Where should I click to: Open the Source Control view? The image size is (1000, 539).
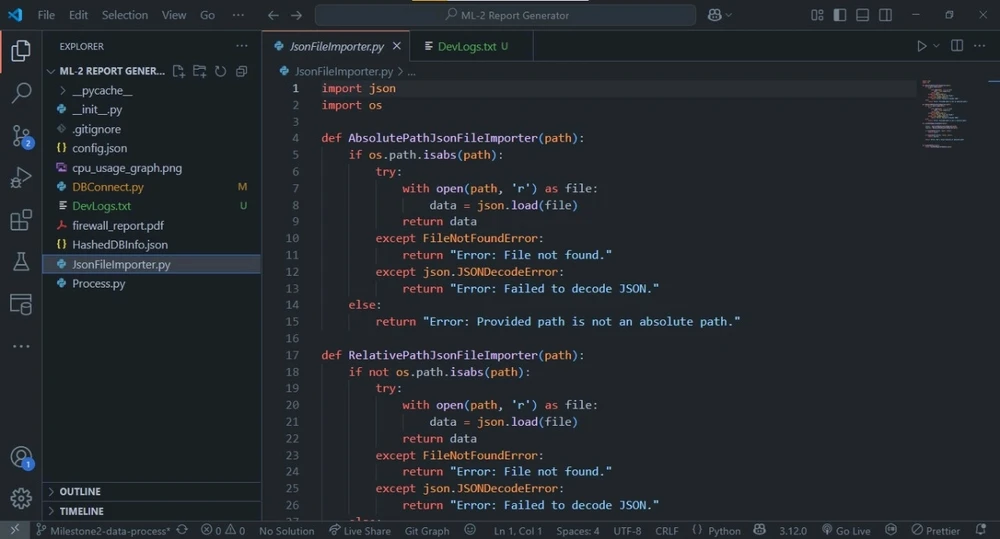pos(21,136)
